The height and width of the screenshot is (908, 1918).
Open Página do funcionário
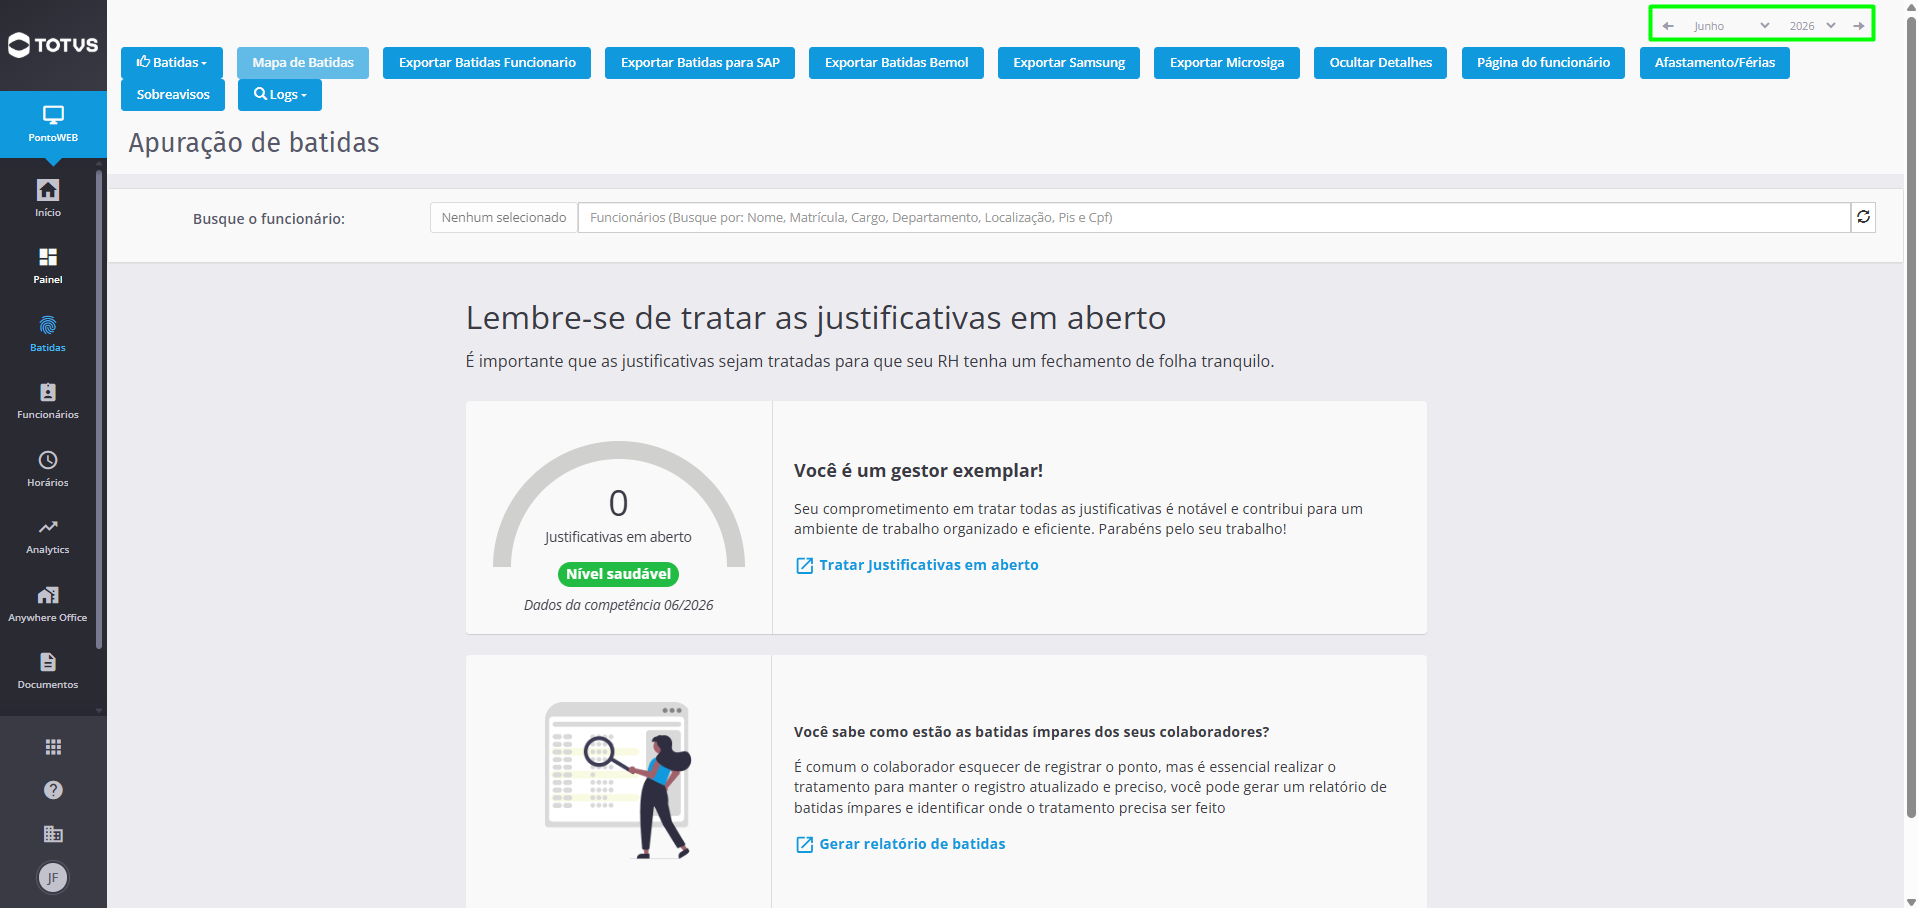[x=1543, y=62]
